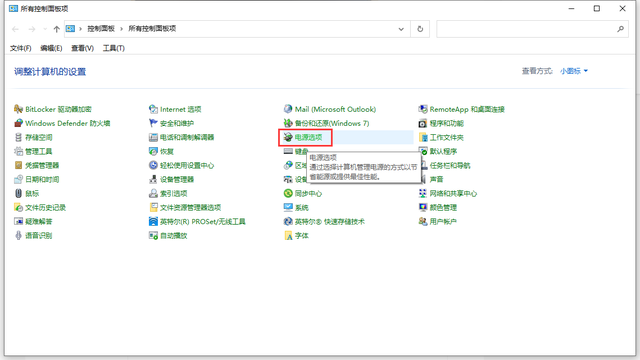This screenshot has width=640, height=360.
Task: Open the 字体 fonts link
Action: tap(302, 236)
